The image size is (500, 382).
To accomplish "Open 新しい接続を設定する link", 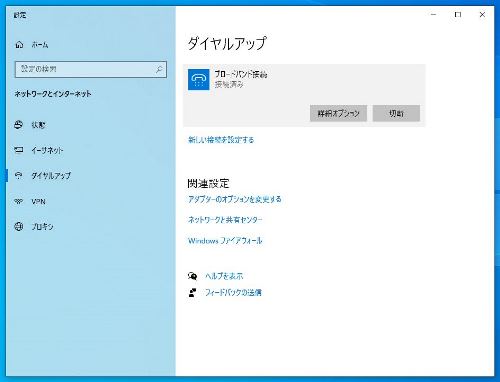I will [221, 140].
